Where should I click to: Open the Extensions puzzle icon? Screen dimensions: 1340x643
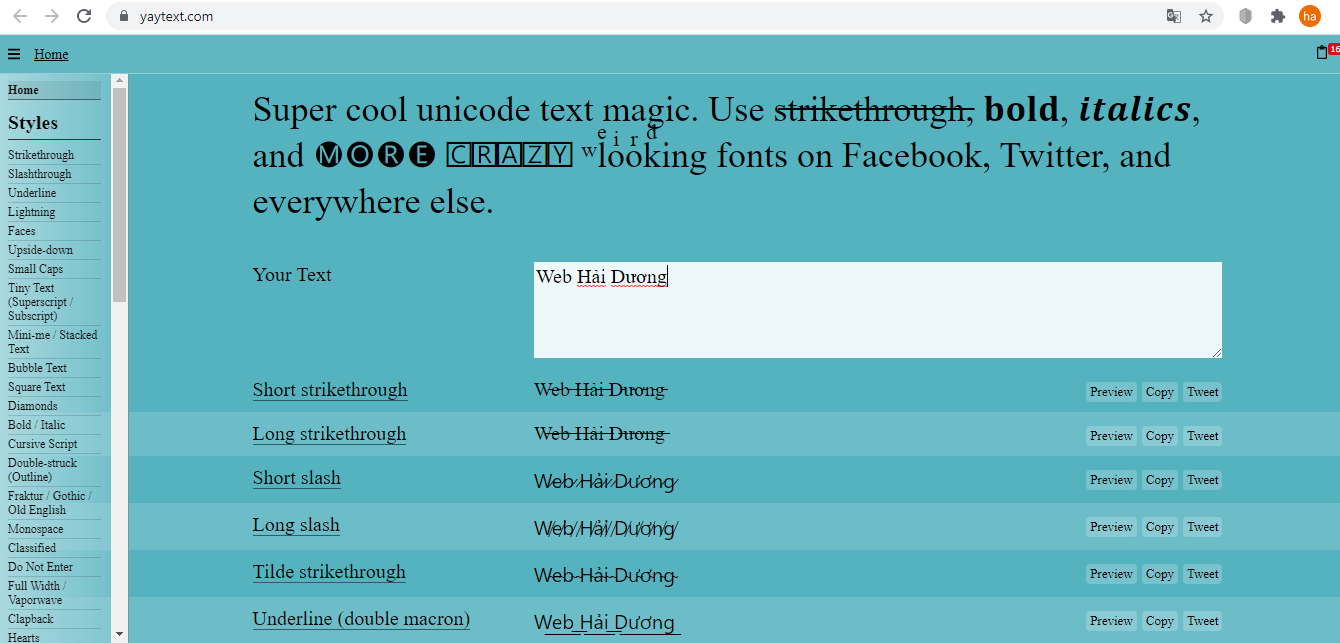(x=1277, y=16)
